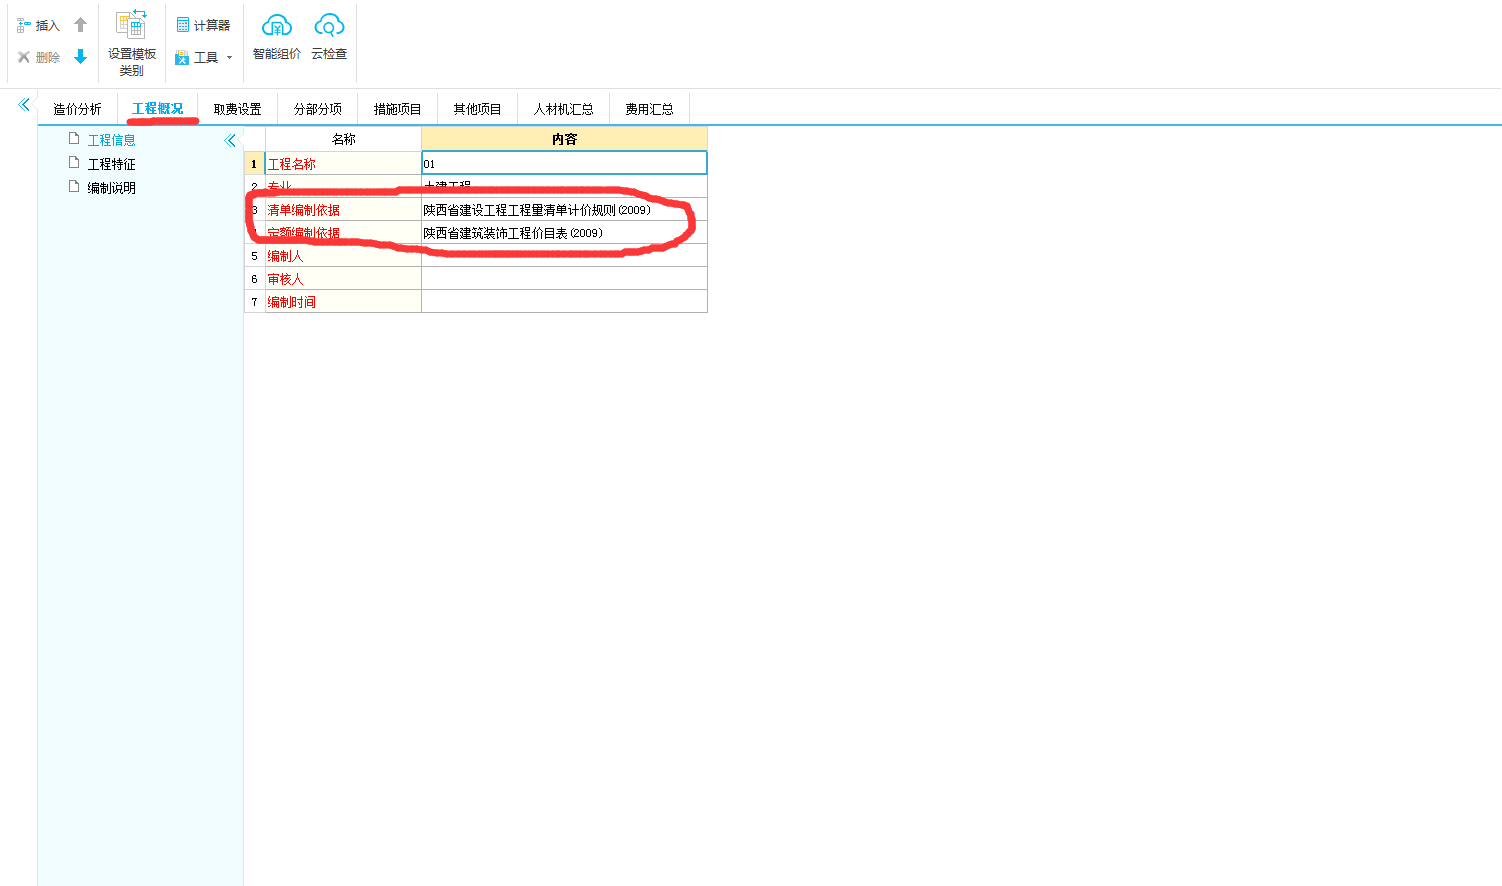Select 工程特征 in the tree
The image size is (1502, 886).
coord(112,164)
